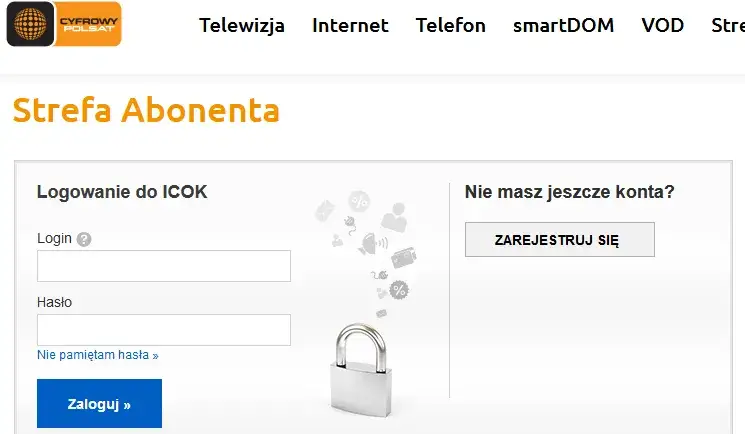
Task: Focus the Login input field
Action: [164, 266]
